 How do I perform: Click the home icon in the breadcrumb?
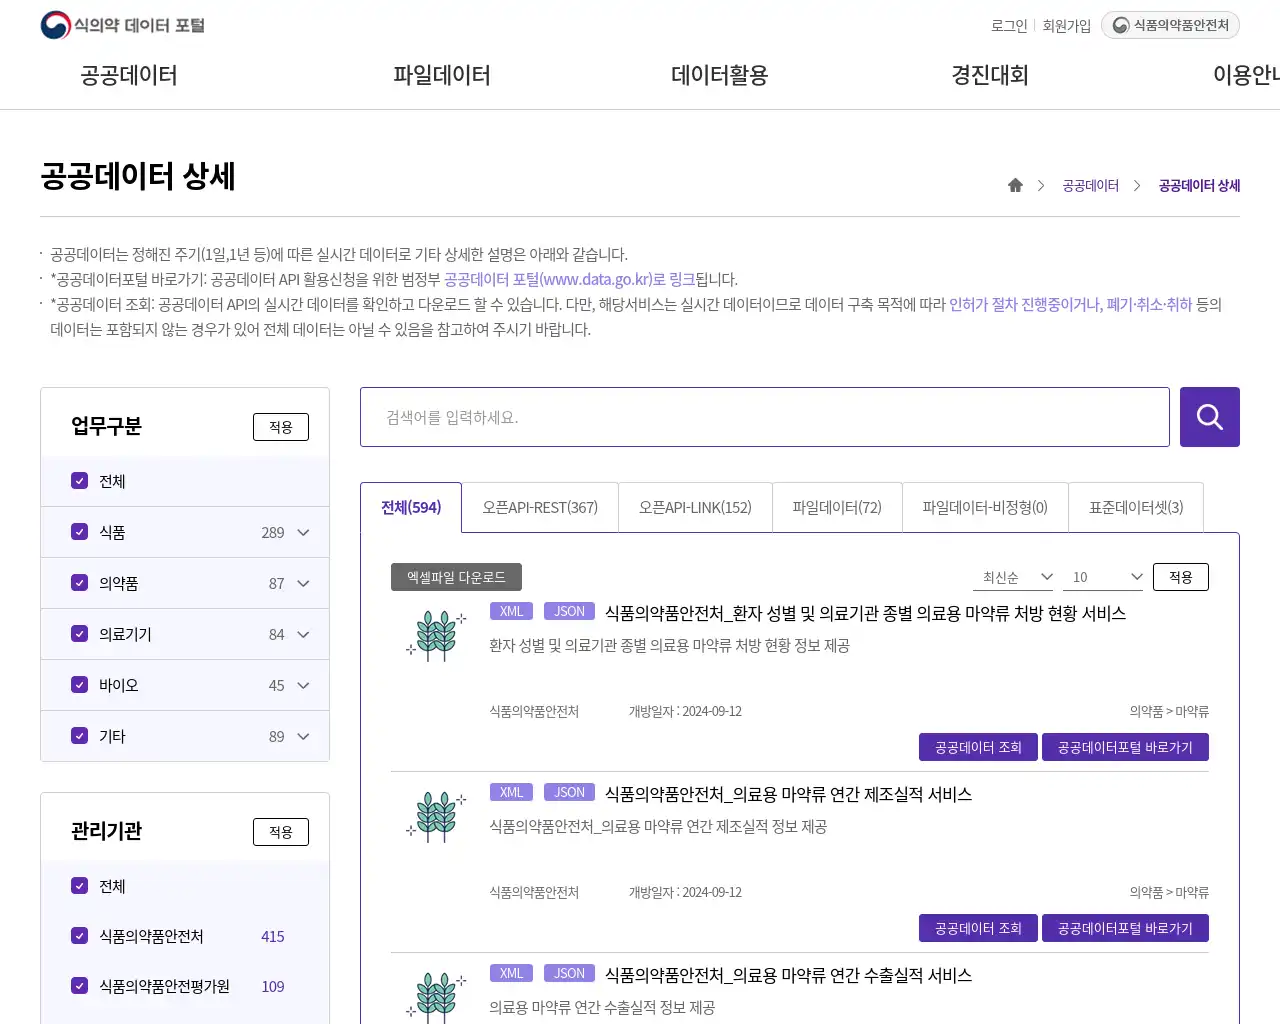1015,185
